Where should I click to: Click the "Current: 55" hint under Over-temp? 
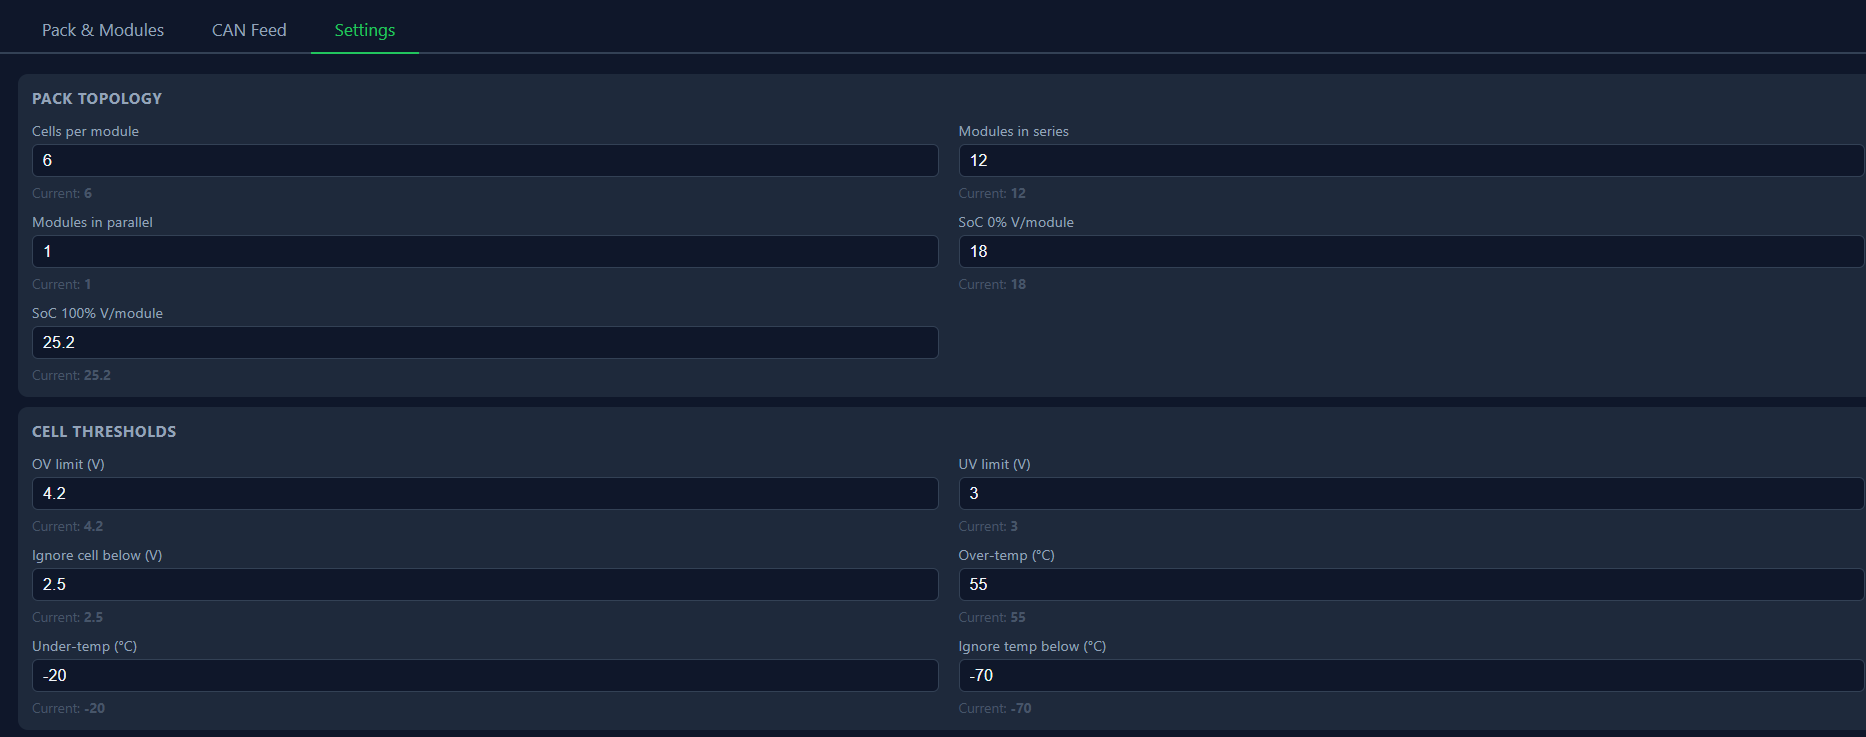[992, 617]
